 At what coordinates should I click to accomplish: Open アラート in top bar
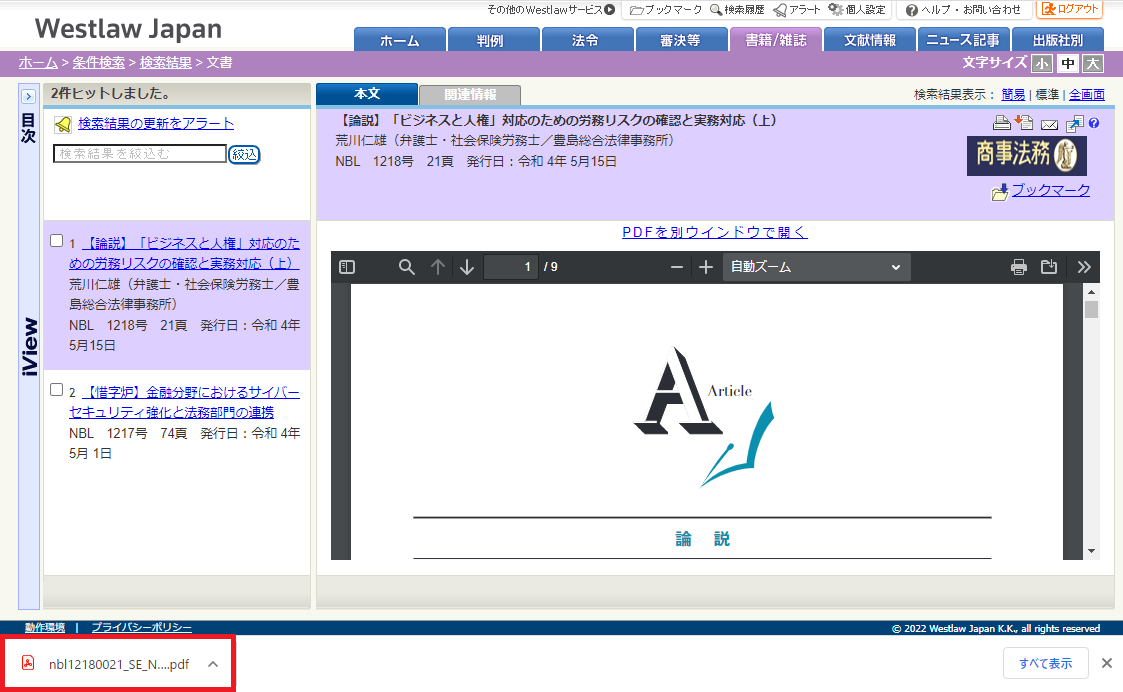(797, 10)
